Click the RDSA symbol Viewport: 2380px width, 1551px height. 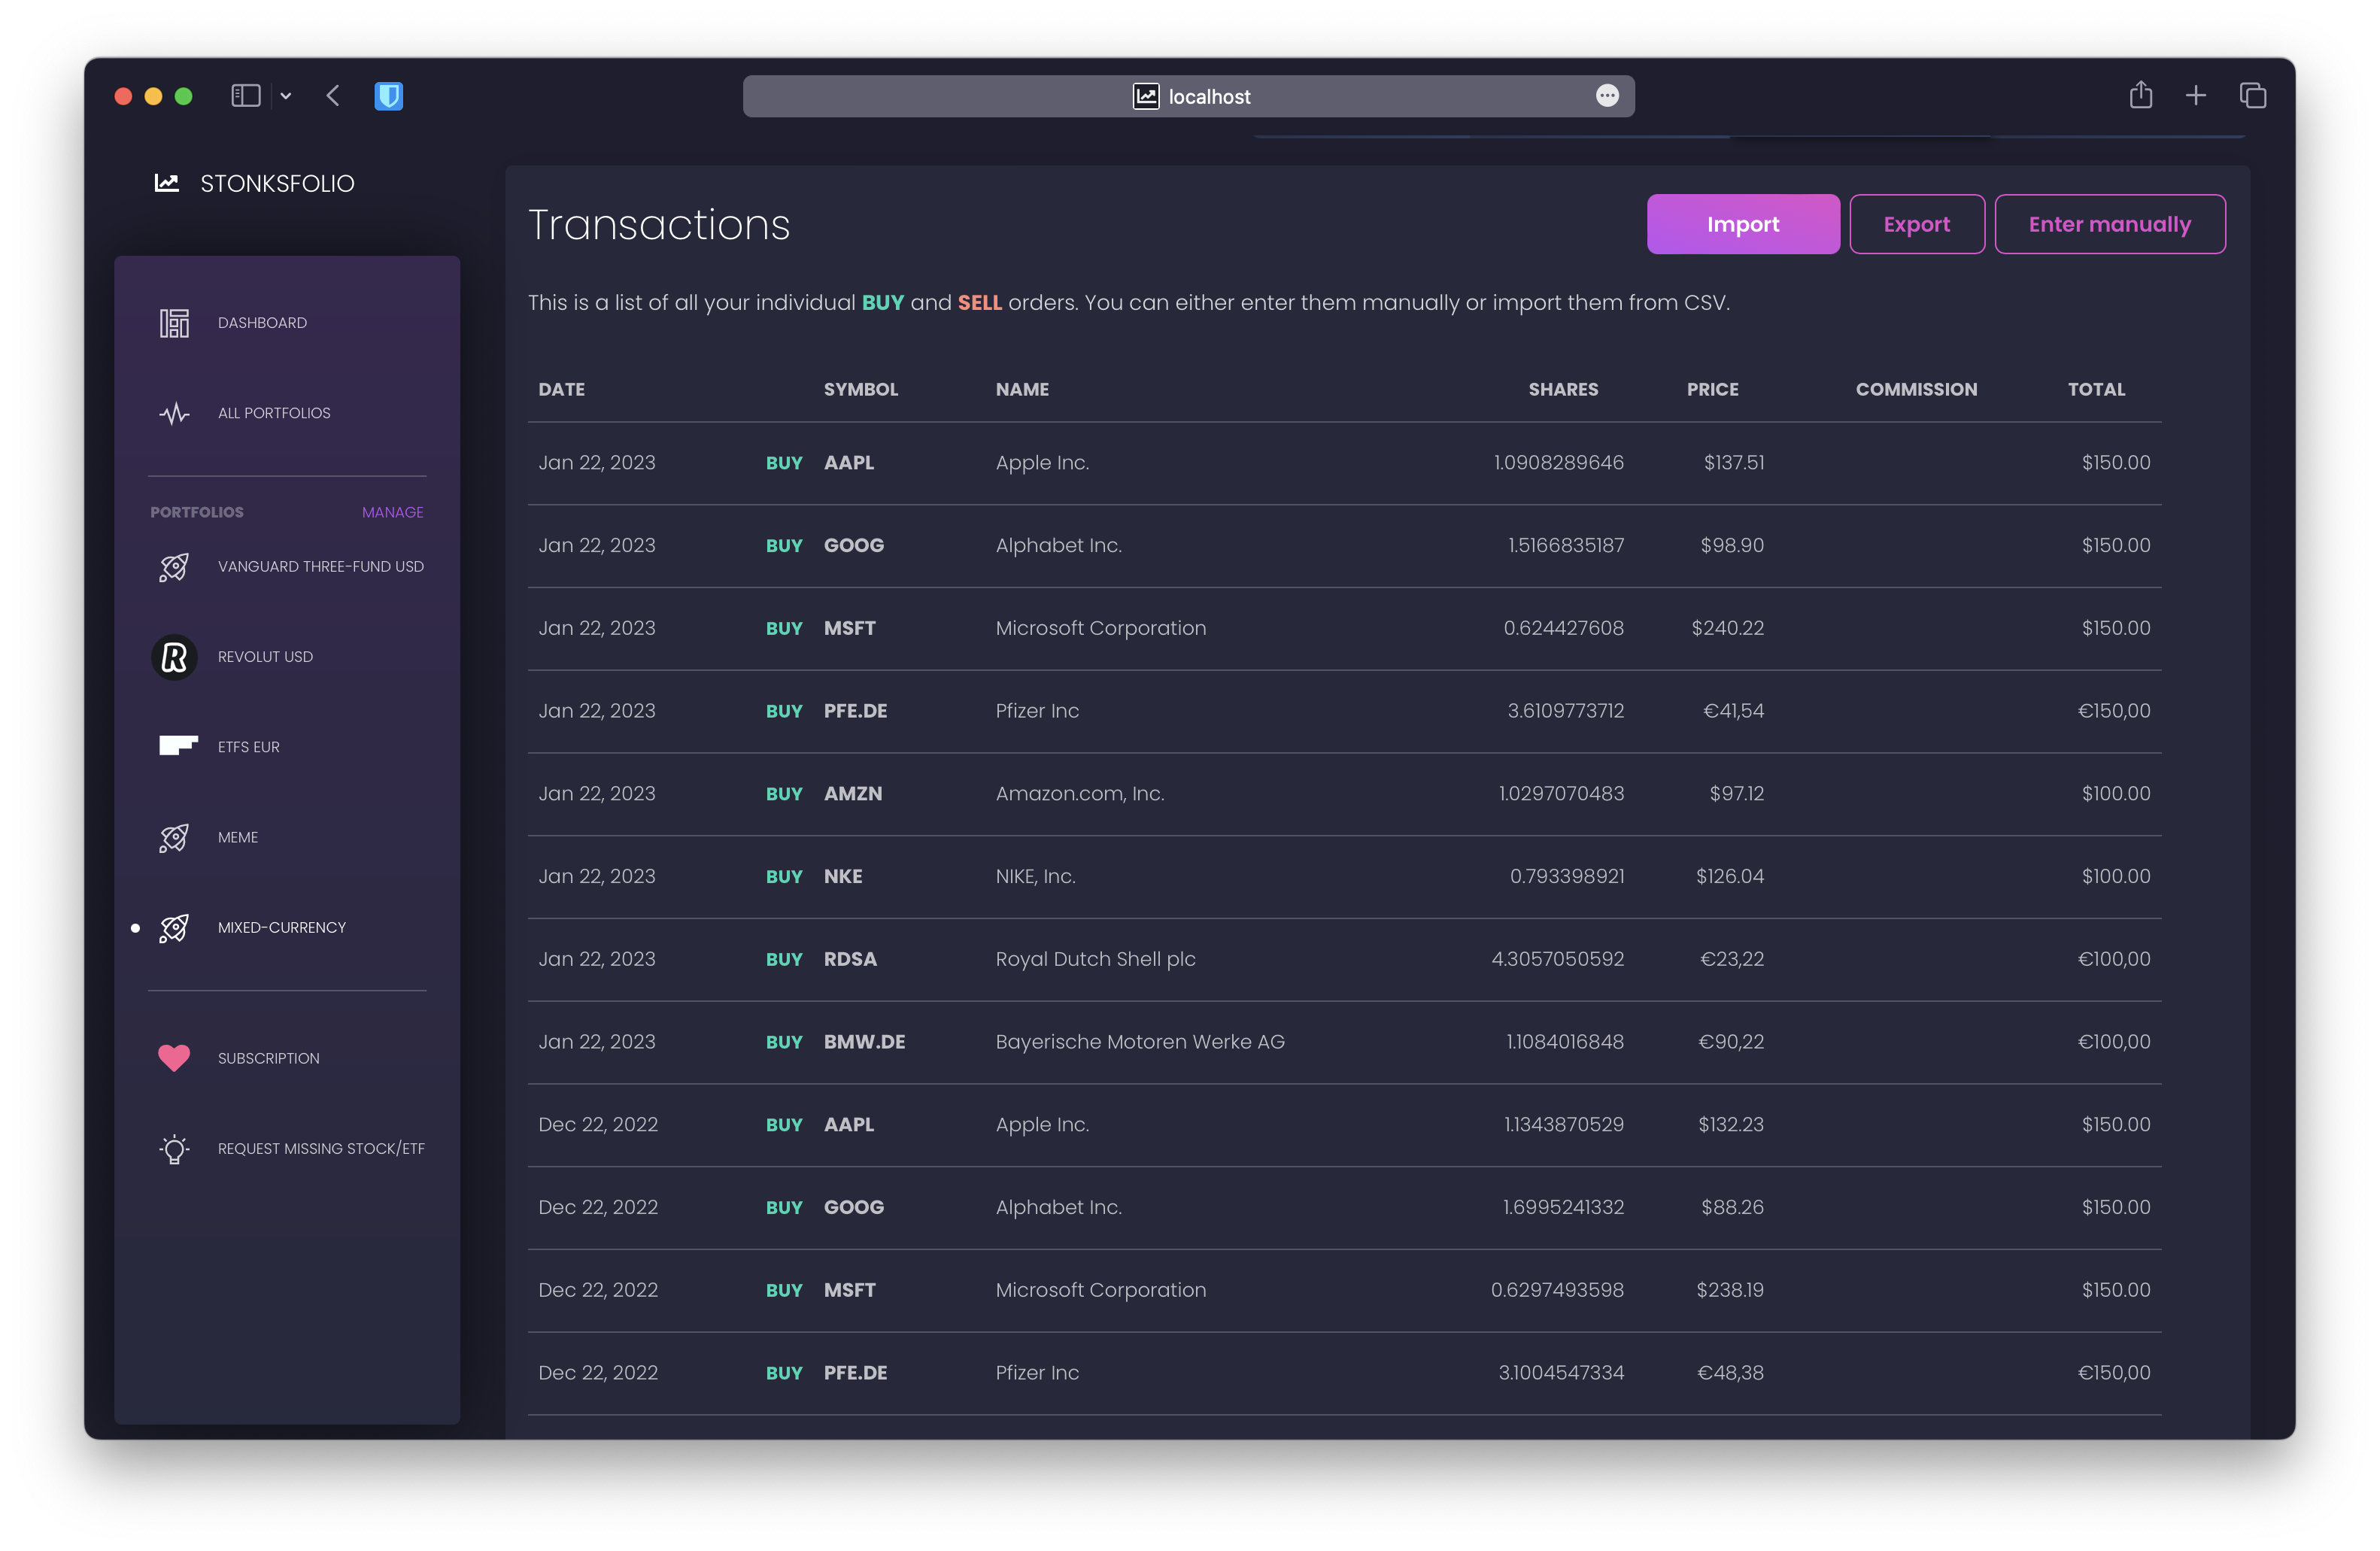click(x=850, y=959)
